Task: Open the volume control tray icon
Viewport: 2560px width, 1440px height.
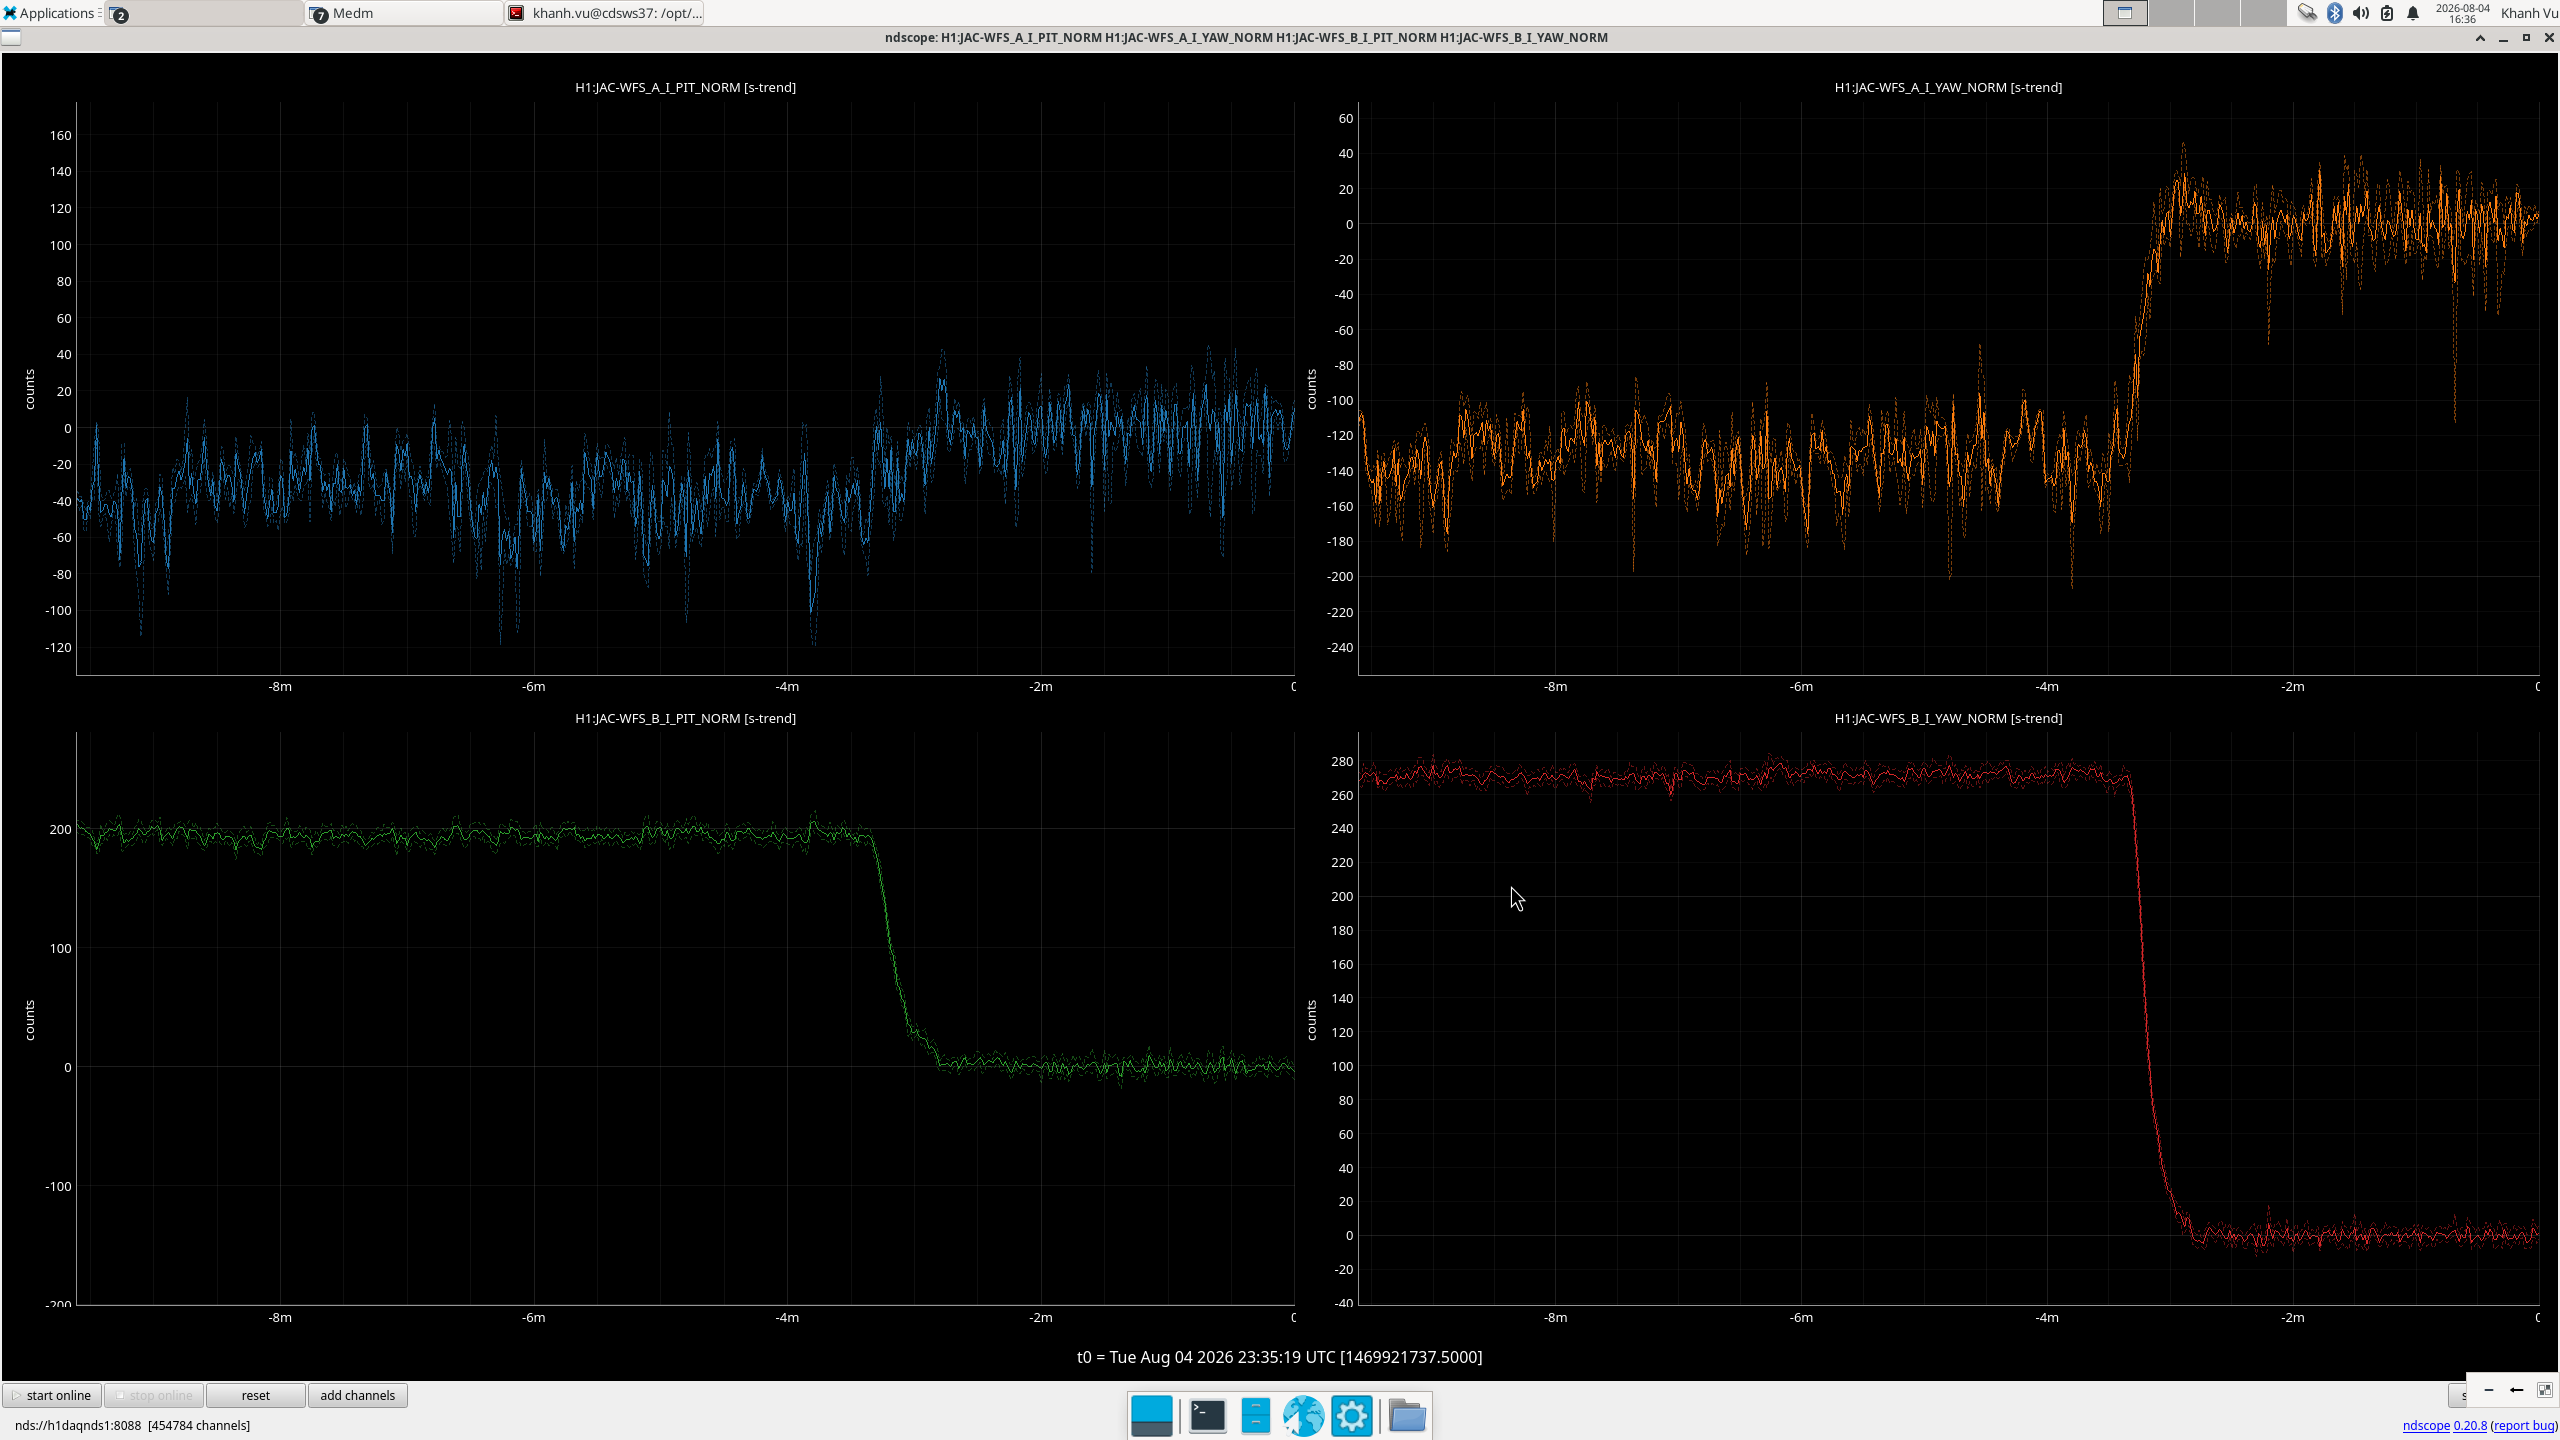Action: point(2361,13)
